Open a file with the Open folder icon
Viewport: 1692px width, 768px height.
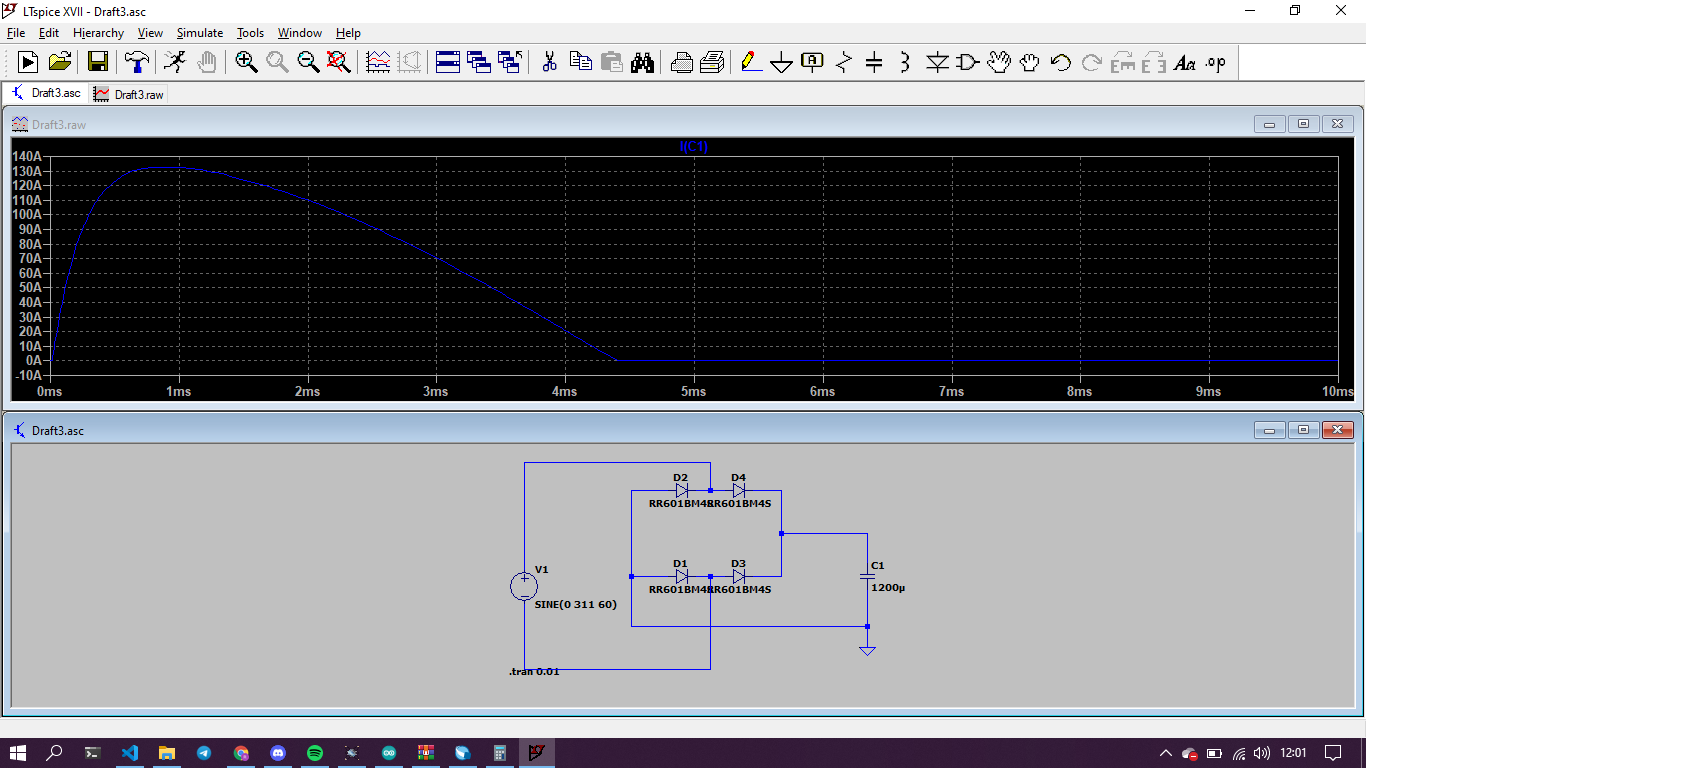[60, 62]
